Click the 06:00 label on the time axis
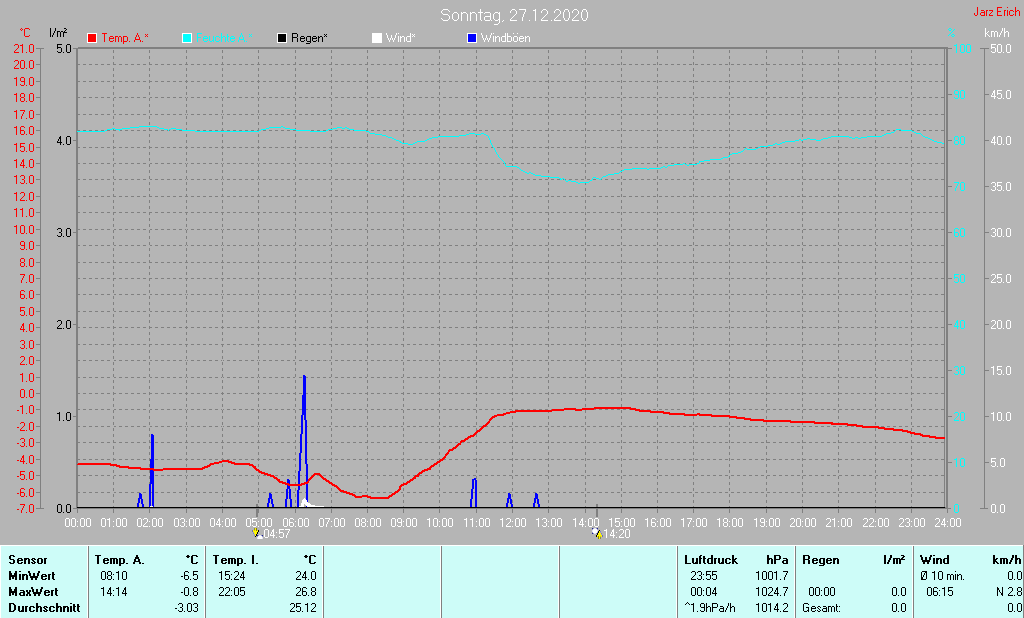The image size is (1024, 618). (x=295, y=523)
